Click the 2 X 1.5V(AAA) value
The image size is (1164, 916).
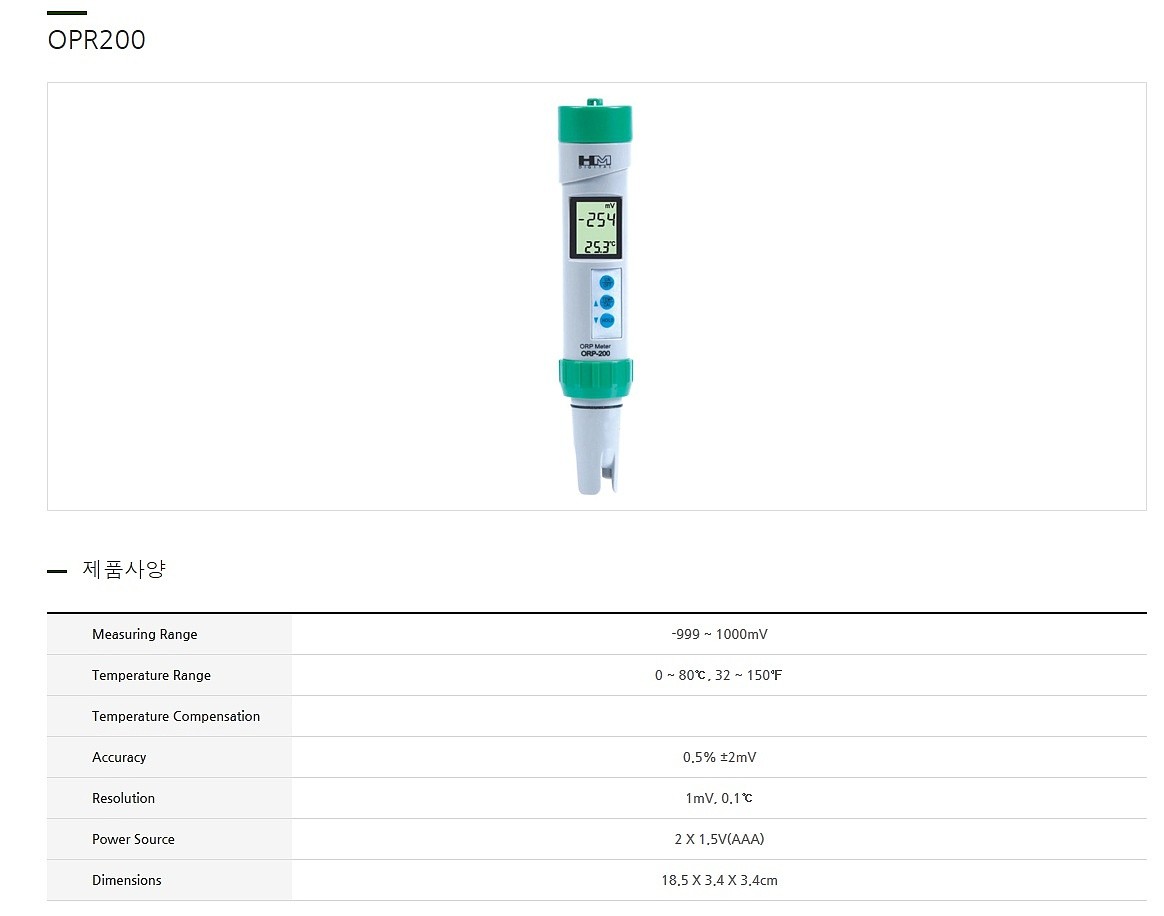[x=719, y=839]
